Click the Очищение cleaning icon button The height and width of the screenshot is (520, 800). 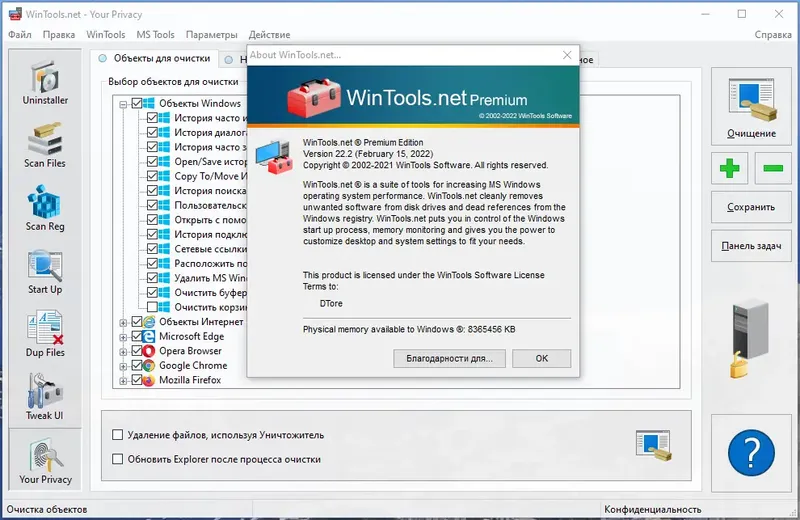[x=751, y=106]
